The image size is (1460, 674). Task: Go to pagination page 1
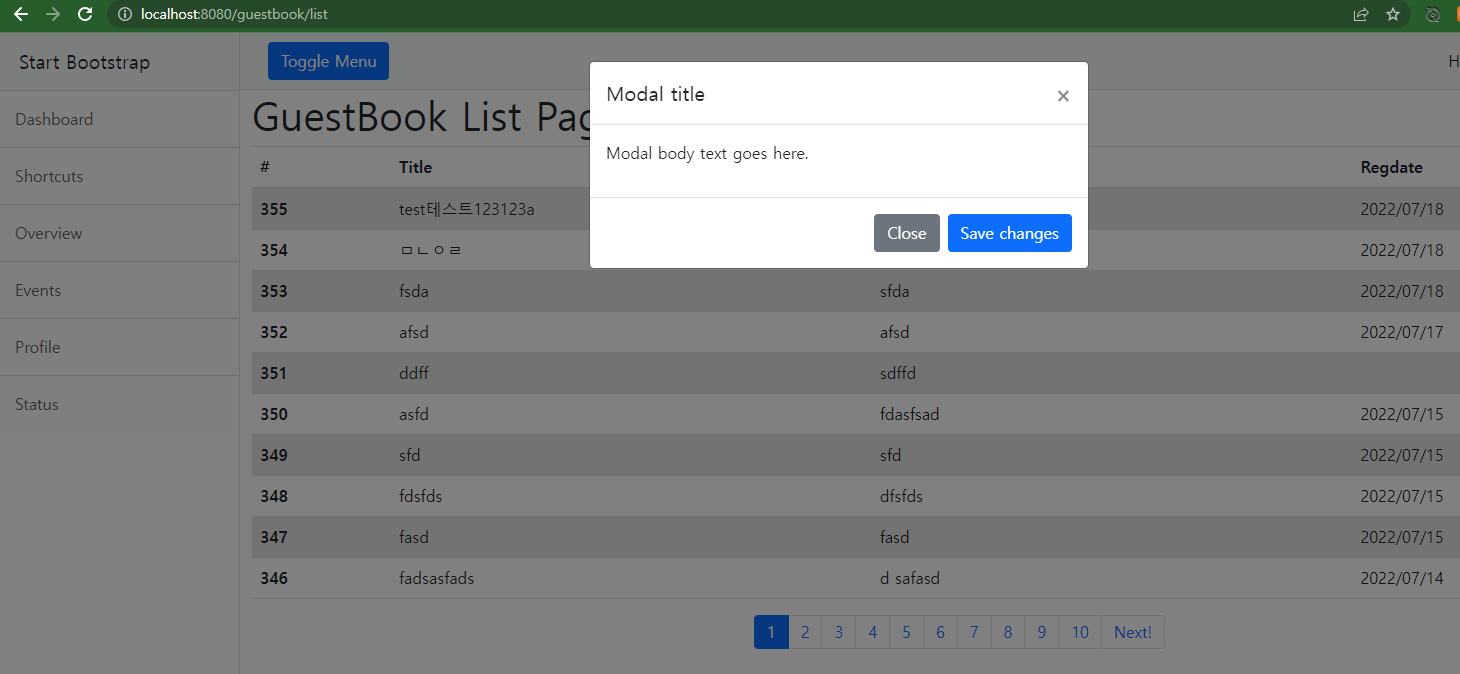point(771,632)
